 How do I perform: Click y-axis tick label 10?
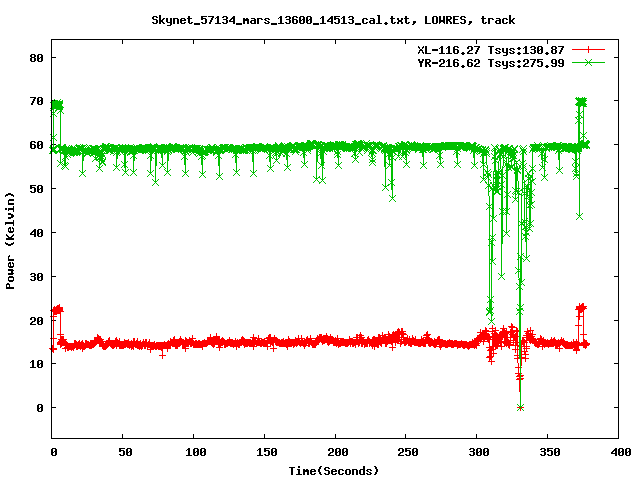(36, 364)
